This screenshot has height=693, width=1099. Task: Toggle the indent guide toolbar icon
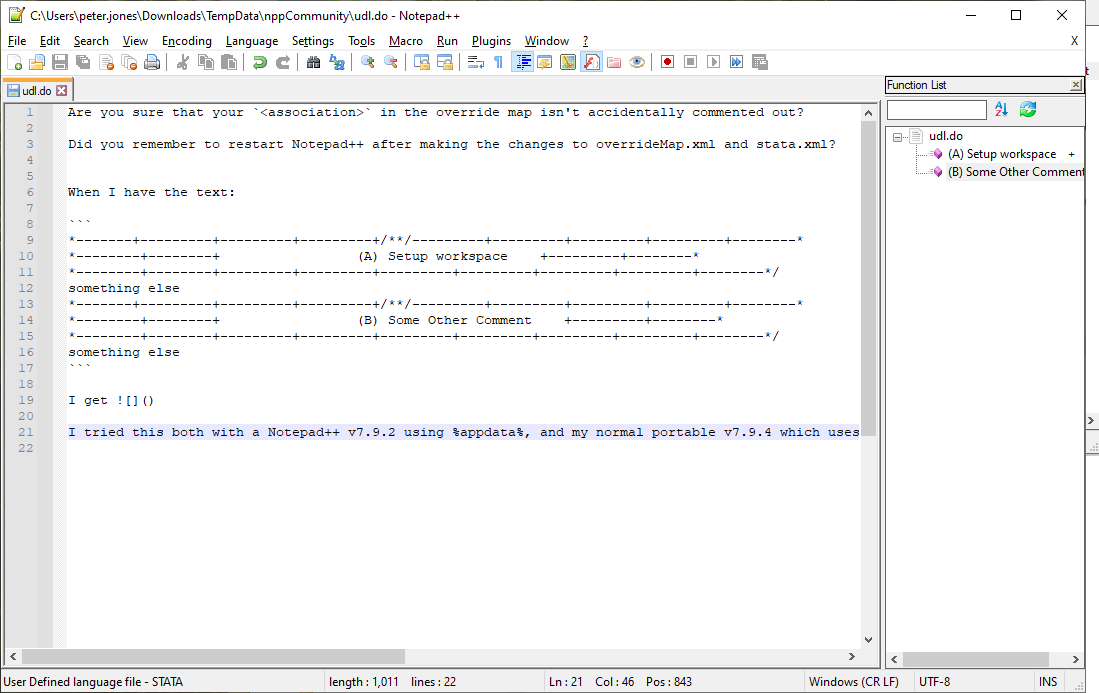pos(522,62)
